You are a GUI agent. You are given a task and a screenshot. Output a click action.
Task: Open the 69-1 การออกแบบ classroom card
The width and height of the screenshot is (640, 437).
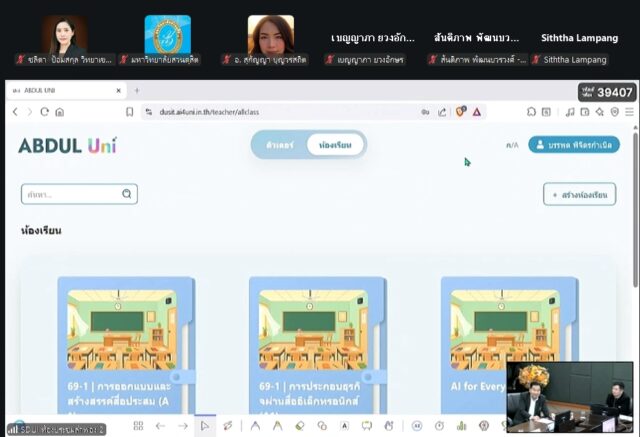pos(126,346)
